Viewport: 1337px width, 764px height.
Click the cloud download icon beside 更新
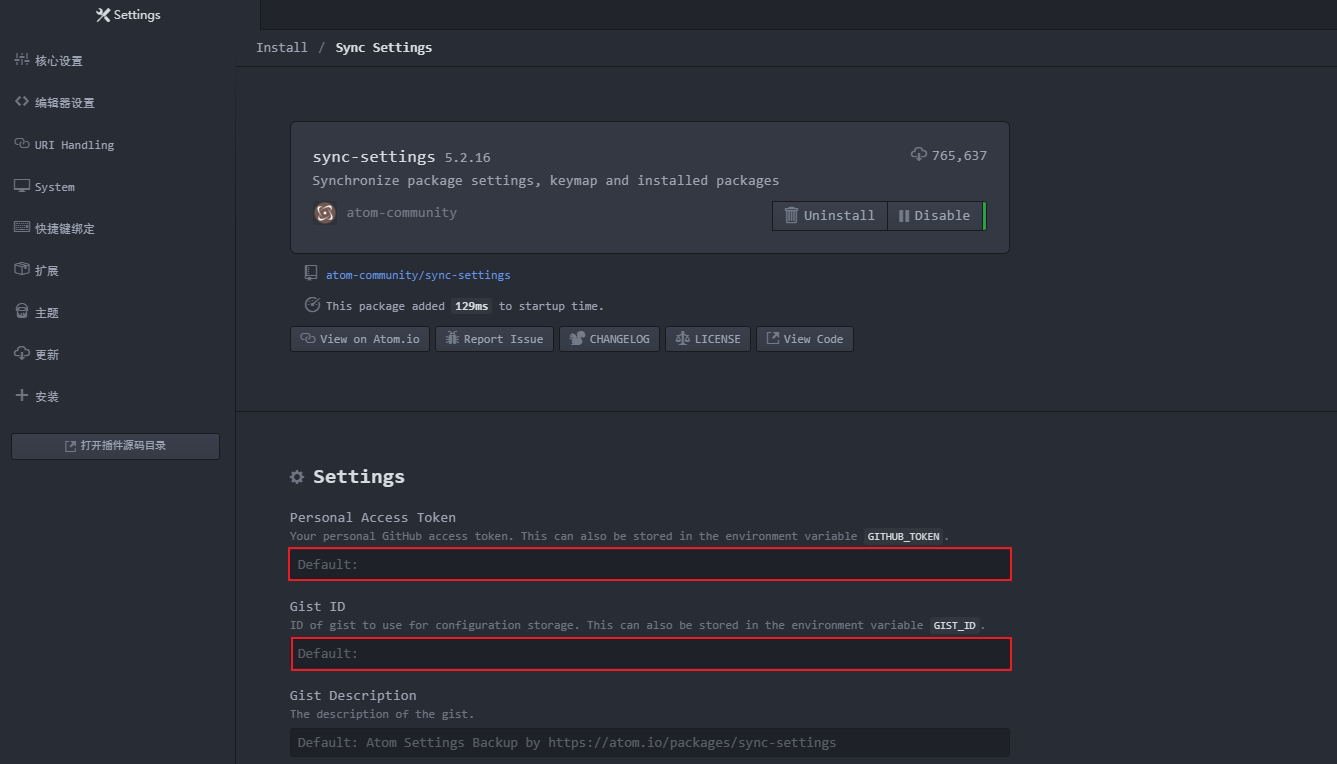tap(22, 354)
